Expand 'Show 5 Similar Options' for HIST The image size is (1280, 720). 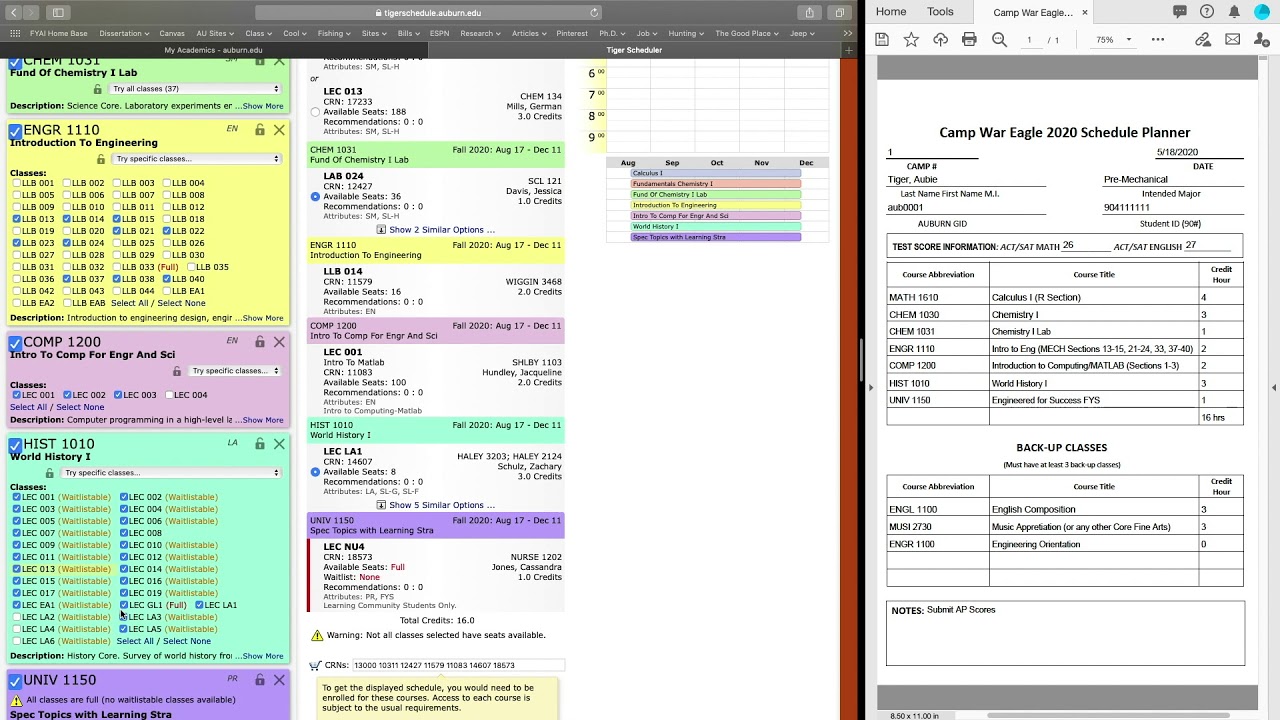pyautogui.click(x=435, y=505)
